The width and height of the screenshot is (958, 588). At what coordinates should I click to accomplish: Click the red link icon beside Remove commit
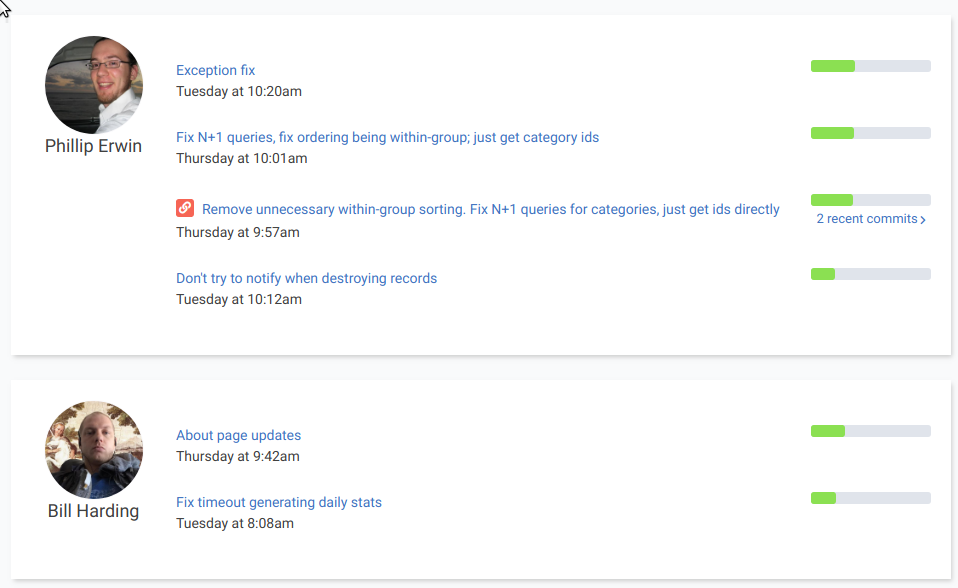pyautogui.click(x=185, y=209)
